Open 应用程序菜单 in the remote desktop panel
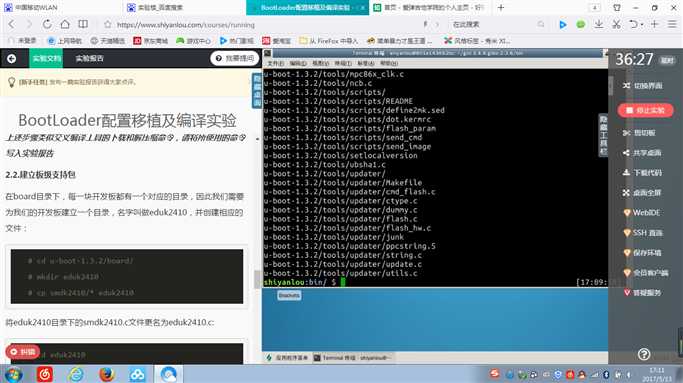Image resolution: width=683 pixels, height=383 pixels. [x=287, y=358]
